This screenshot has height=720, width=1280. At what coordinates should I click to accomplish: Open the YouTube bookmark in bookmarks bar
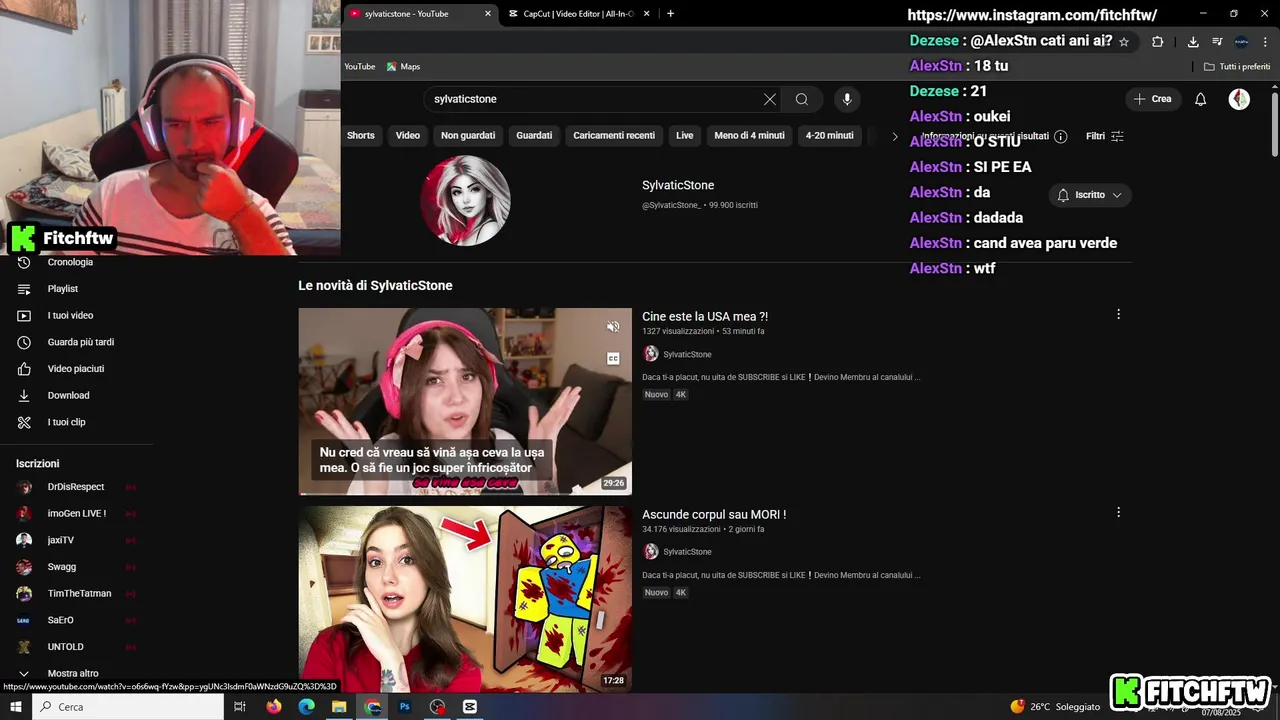360,67
